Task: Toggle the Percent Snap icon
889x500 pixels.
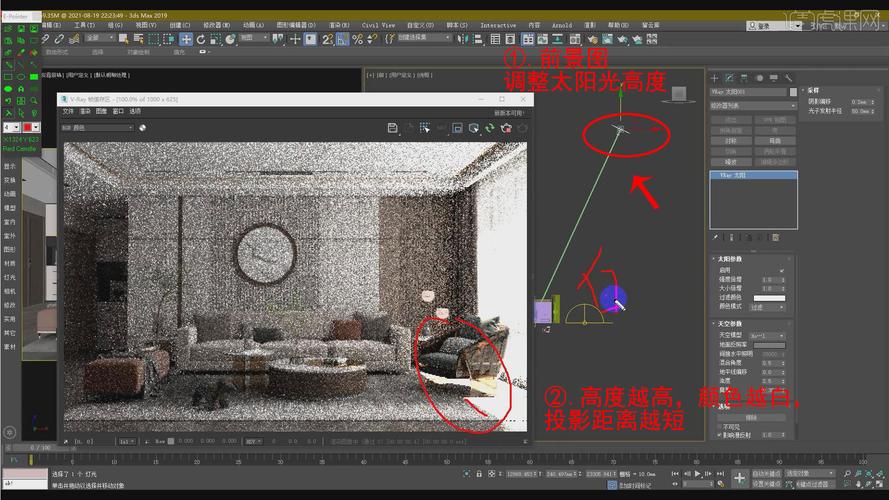Action: tap(357, 39)
